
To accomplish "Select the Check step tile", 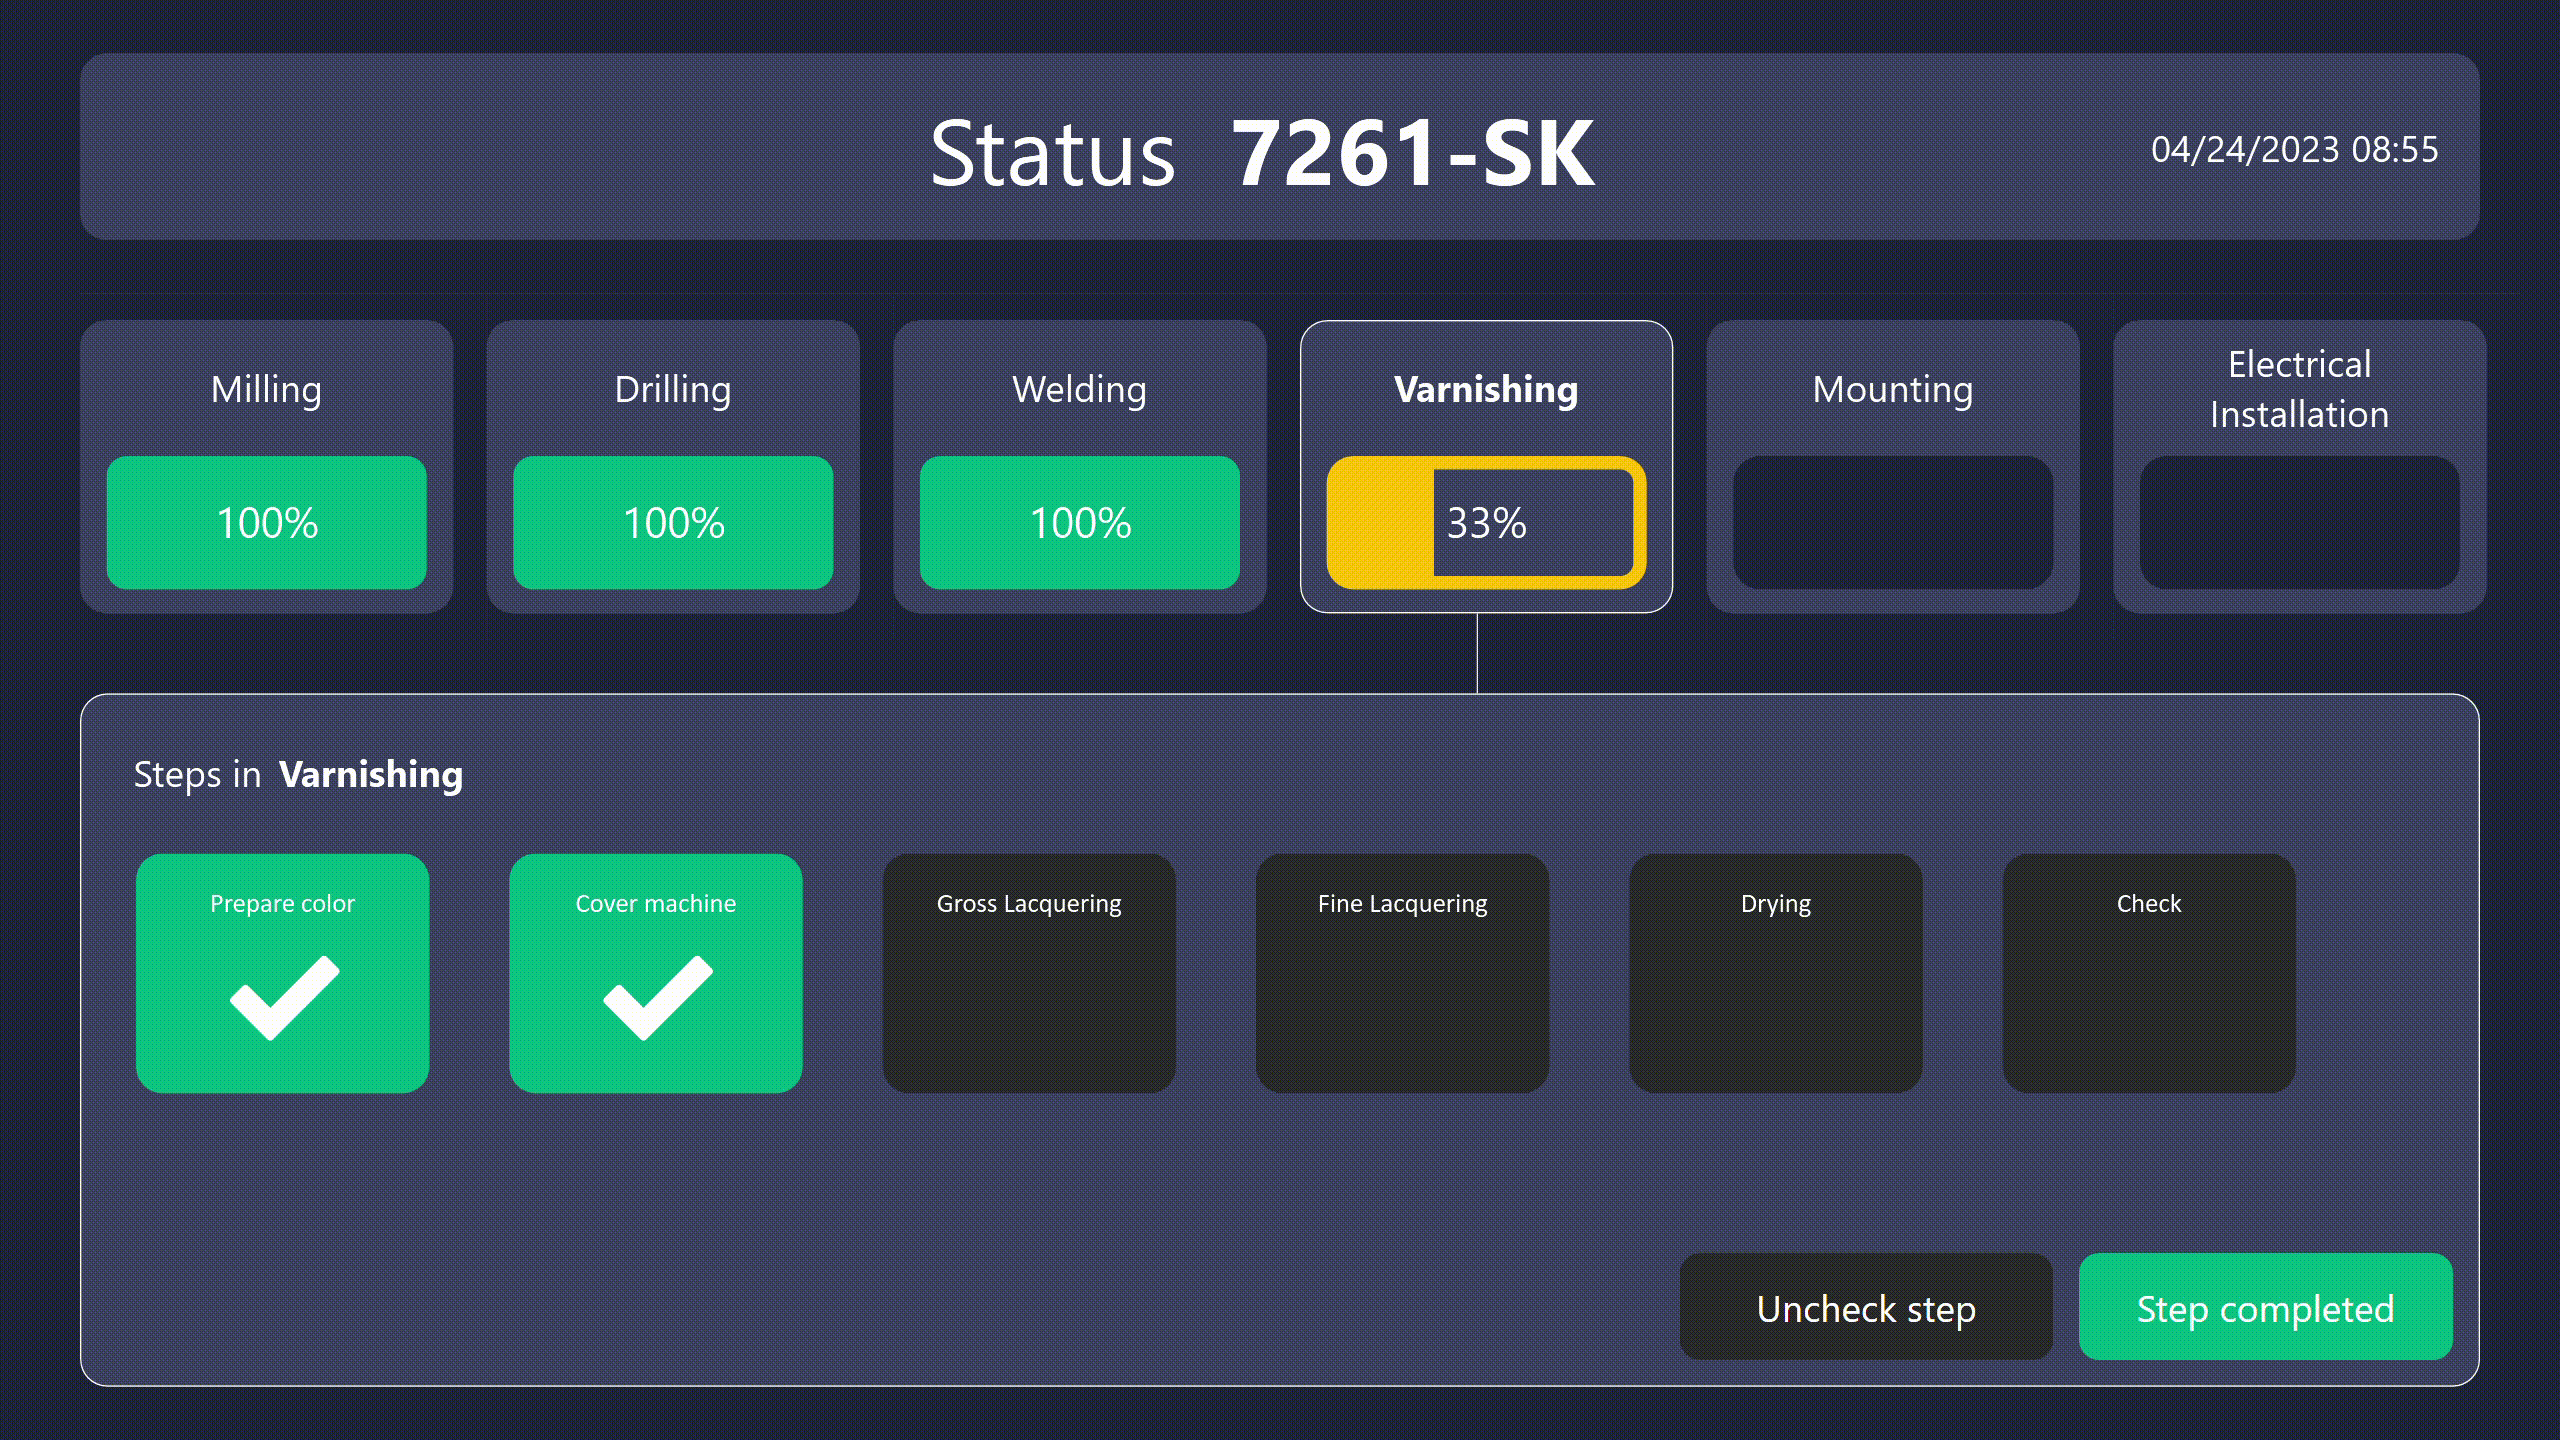I will [2149, 973].
